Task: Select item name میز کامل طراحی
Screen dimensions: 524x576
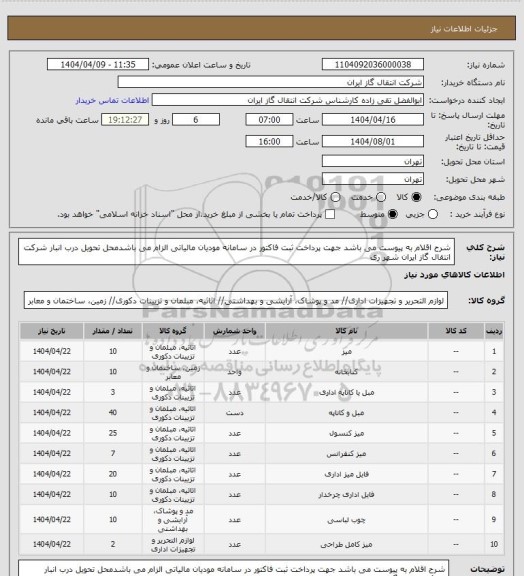Action: [x=346, y=544]
